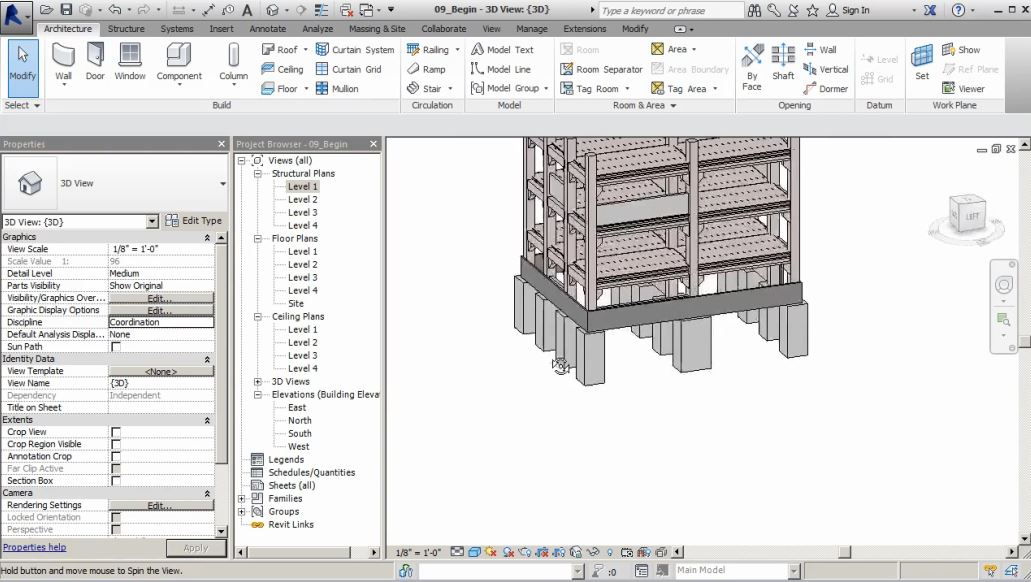1031x582 pixels.
Task: Toggle the Perspective checkbox
Action: coord(116,529)
